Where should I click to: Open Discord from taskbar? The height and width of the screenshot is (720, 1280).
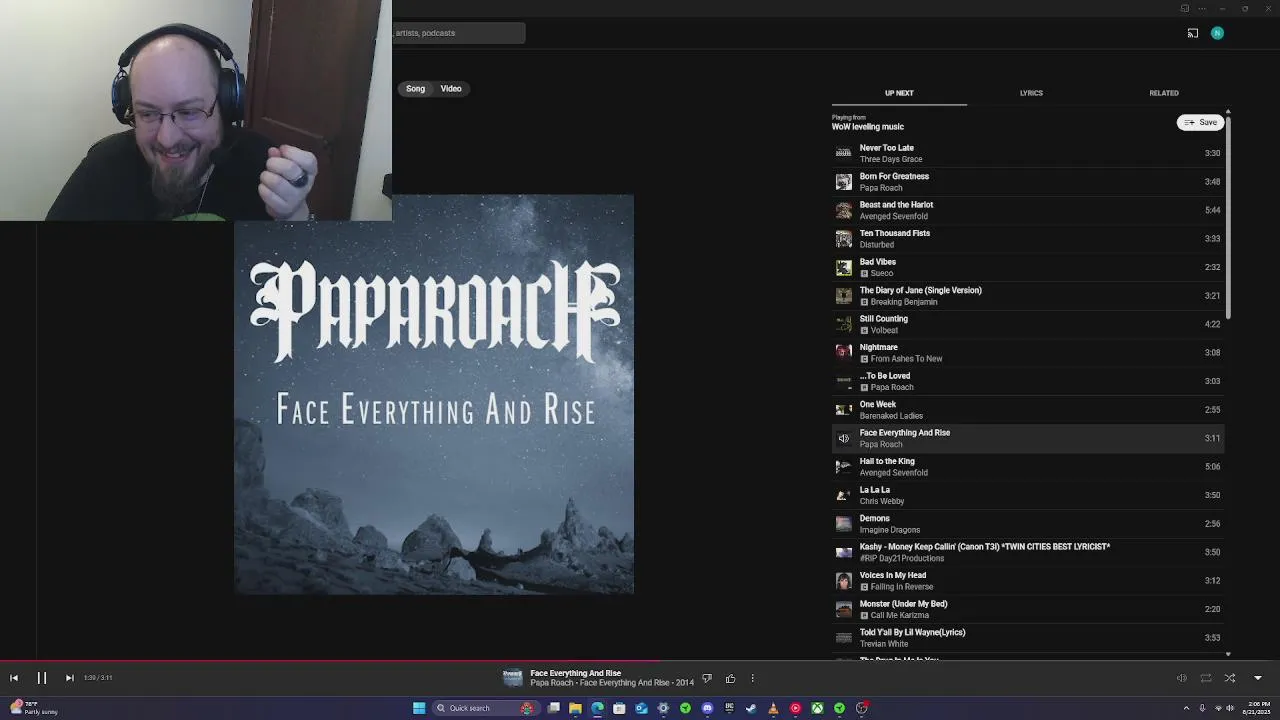click(707, 708)
